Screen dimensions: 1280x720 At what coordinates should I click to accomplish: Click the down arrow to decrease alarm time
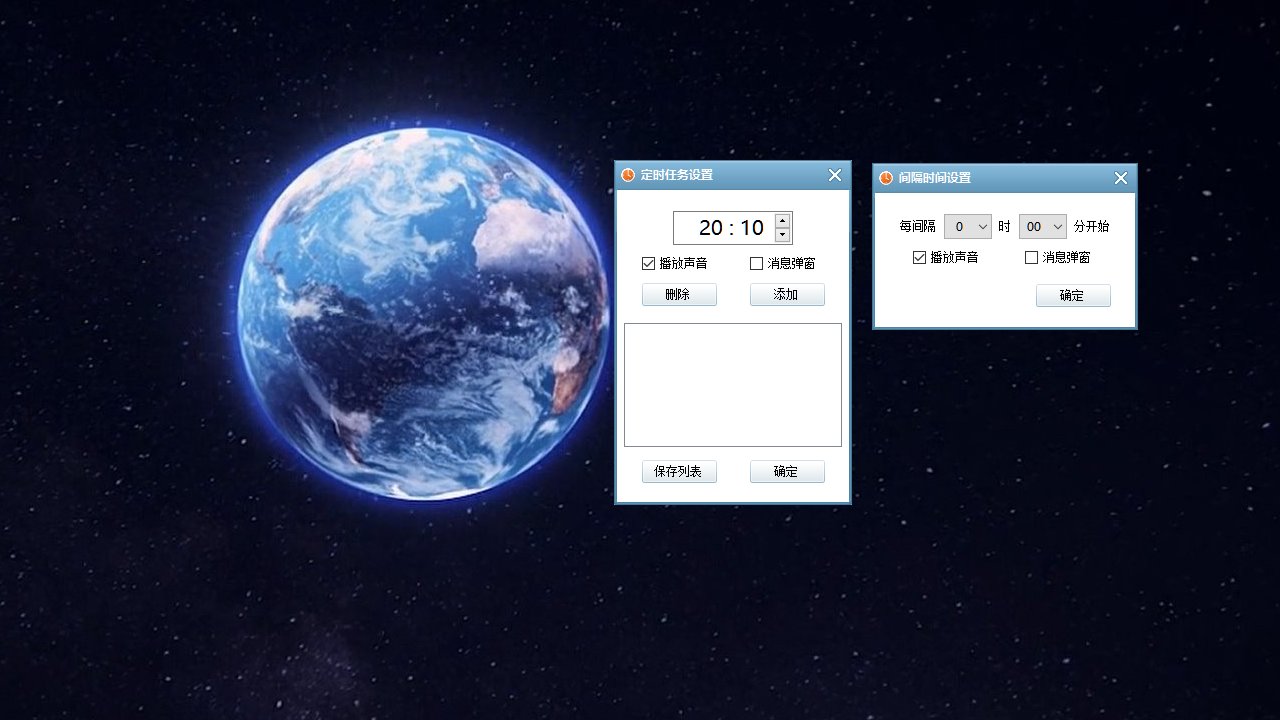(x=782, y=234)
